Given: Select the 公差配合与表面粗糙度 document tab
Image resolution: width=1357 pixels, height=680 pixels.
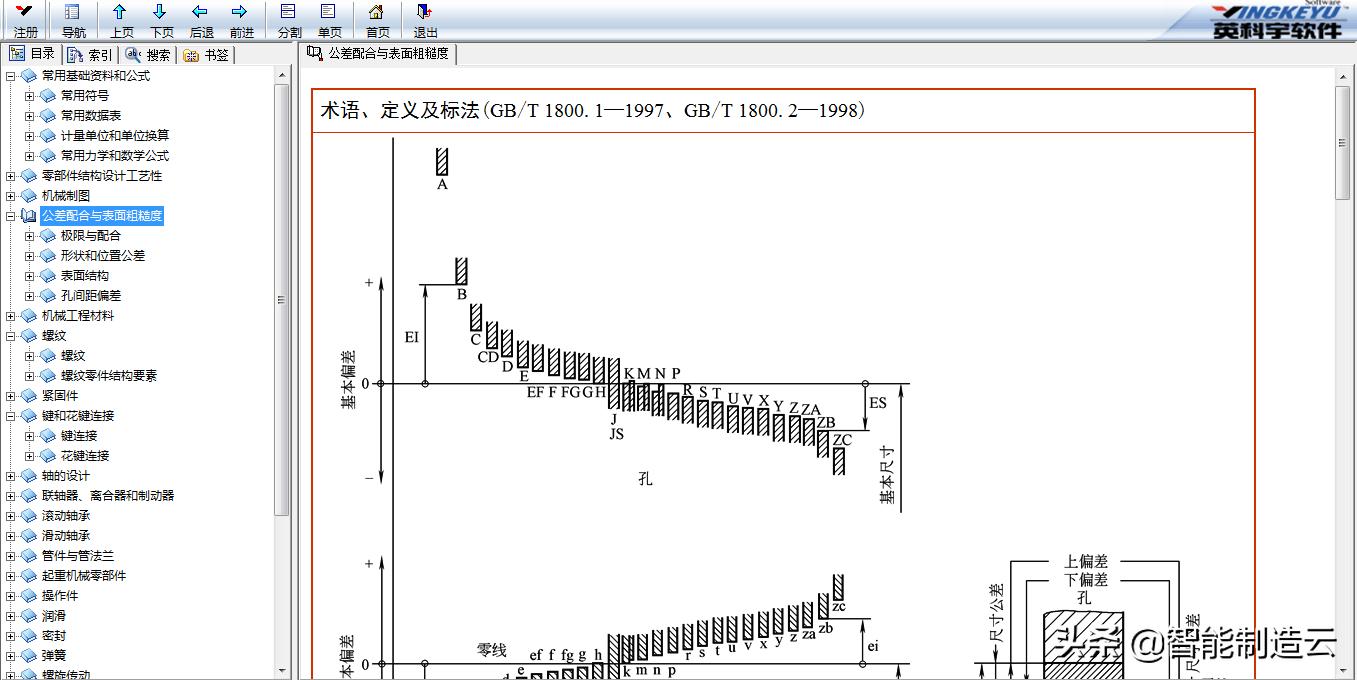Looking at the screenshot, I should point(379,53).
